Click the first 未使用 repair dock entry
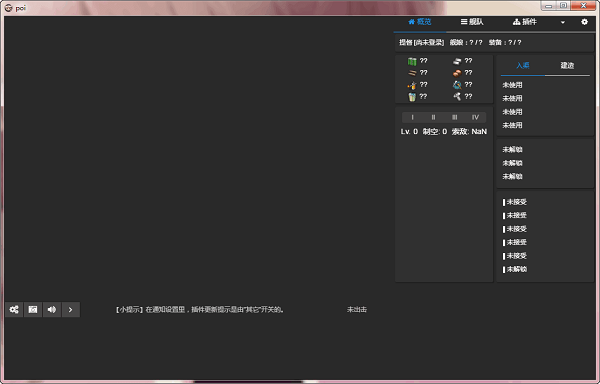 pos(512,85)
